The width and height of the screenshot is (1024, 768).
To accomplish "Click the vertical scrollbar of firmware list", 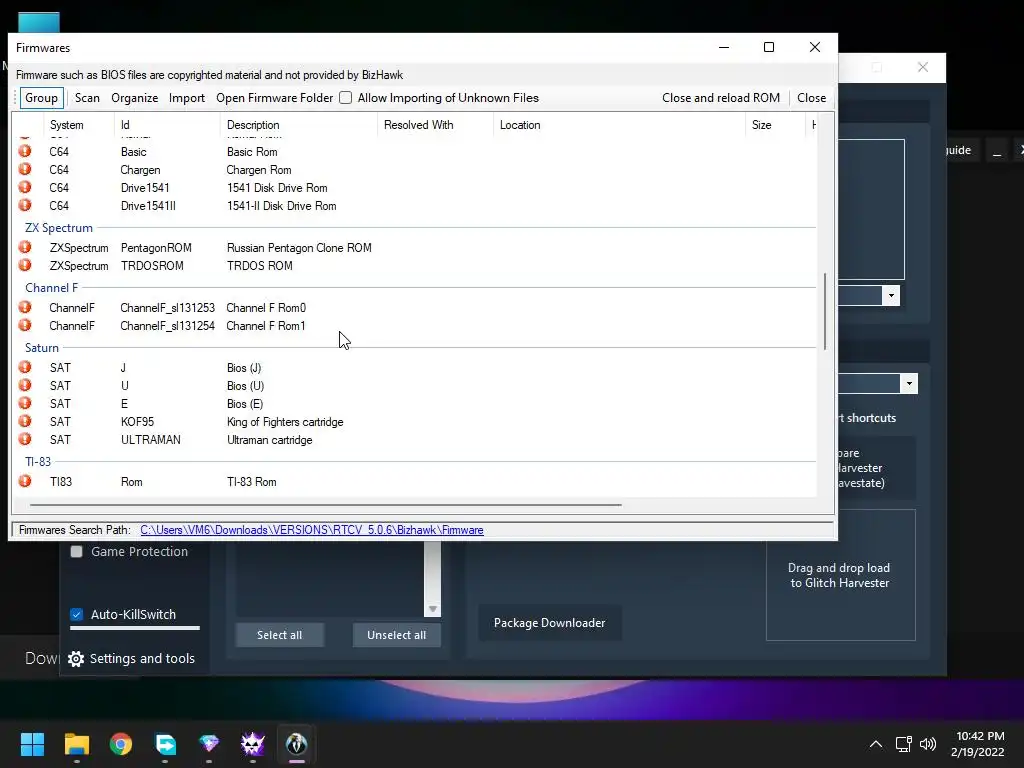I will [x=825, y=311].
